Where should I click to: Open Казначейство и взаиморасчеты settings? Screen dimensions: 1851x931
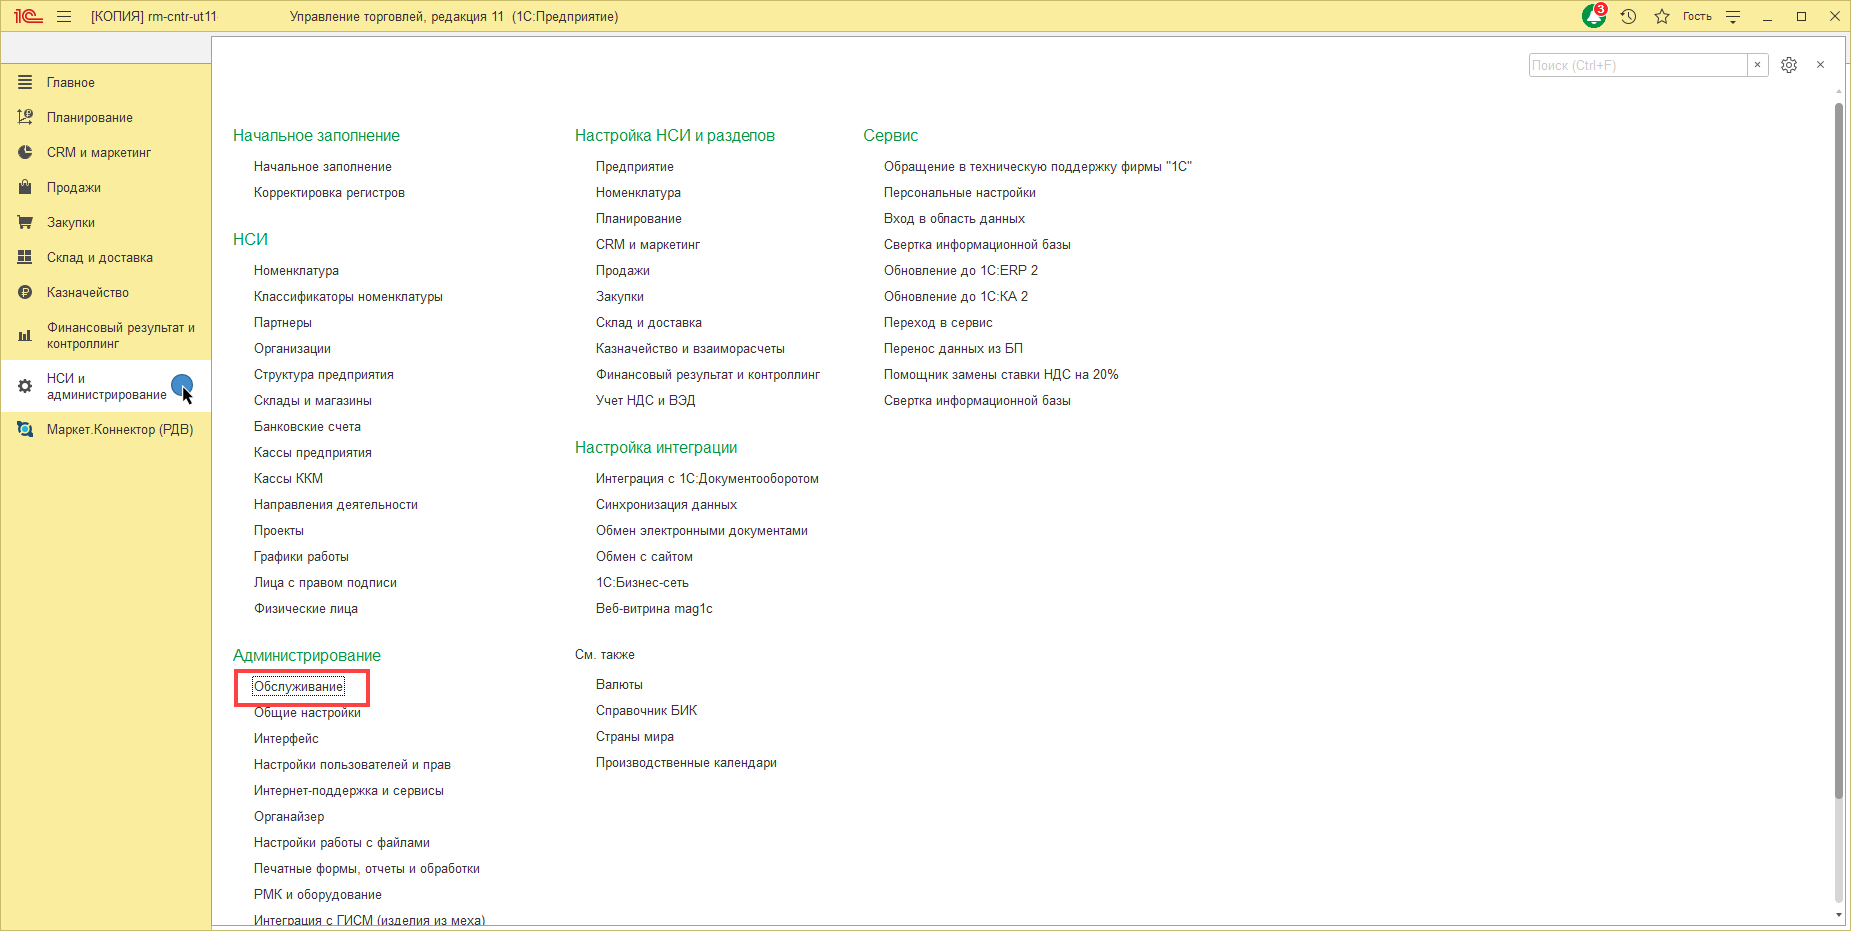click(690, 349)
